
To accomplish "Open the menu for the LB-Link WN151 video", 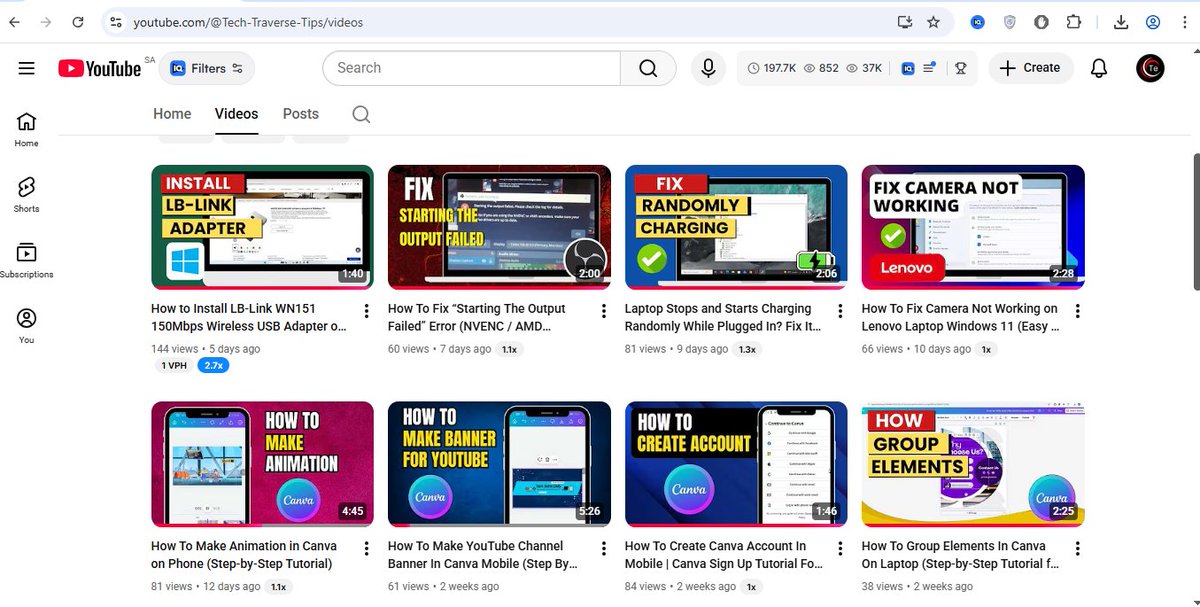I will point(366,311).
